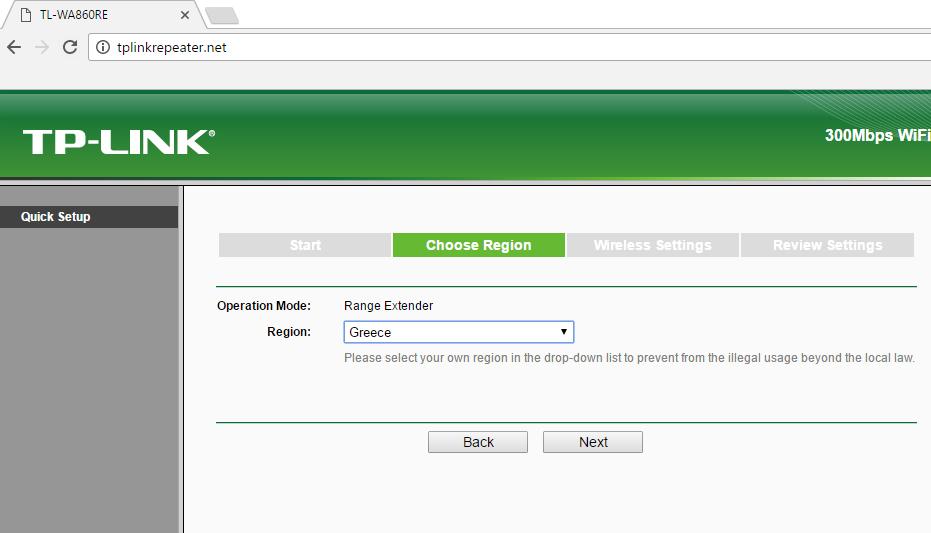Click the browser forward arrow
The width and height of the screenshot is (931, 533).
[x=42, y=47]
